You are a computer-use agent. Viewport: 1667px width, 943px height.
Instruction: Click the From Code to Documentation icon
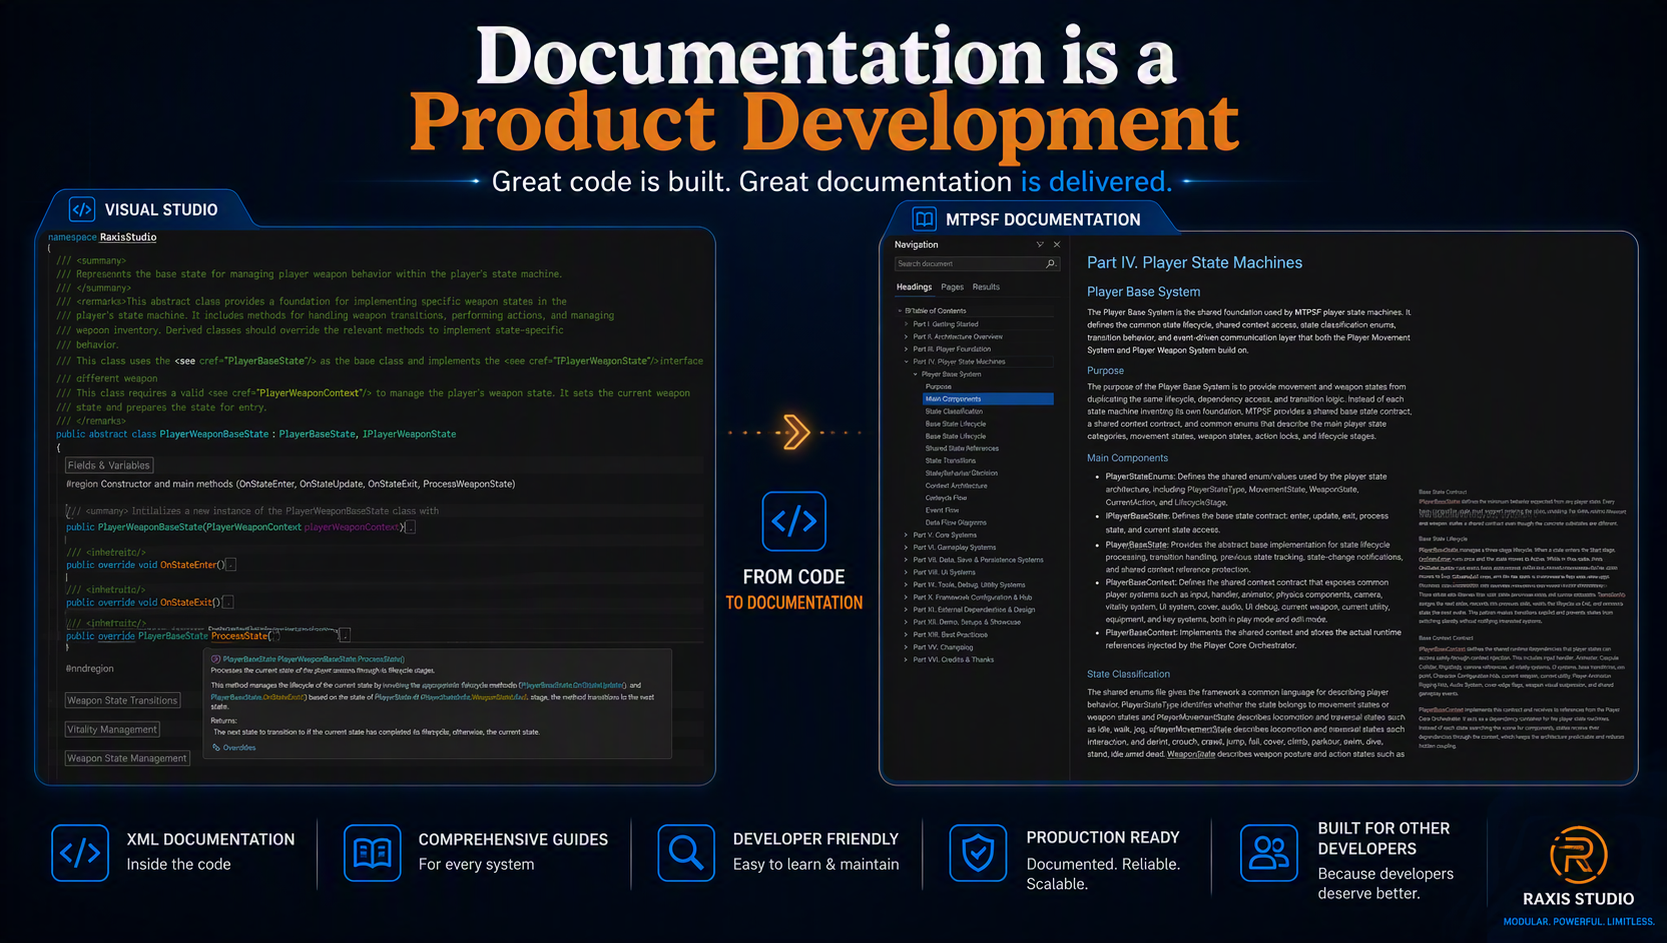coord(794,521)
